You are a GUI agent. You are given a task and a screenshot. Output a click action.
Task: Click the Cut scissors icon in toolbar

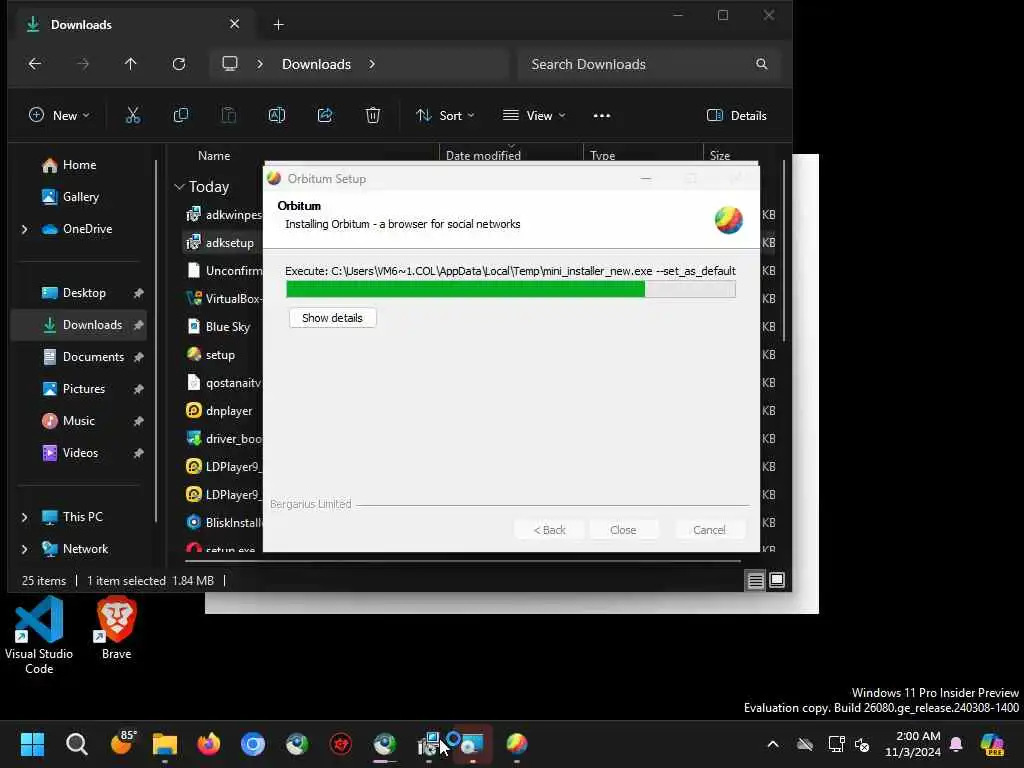point(133,116)
